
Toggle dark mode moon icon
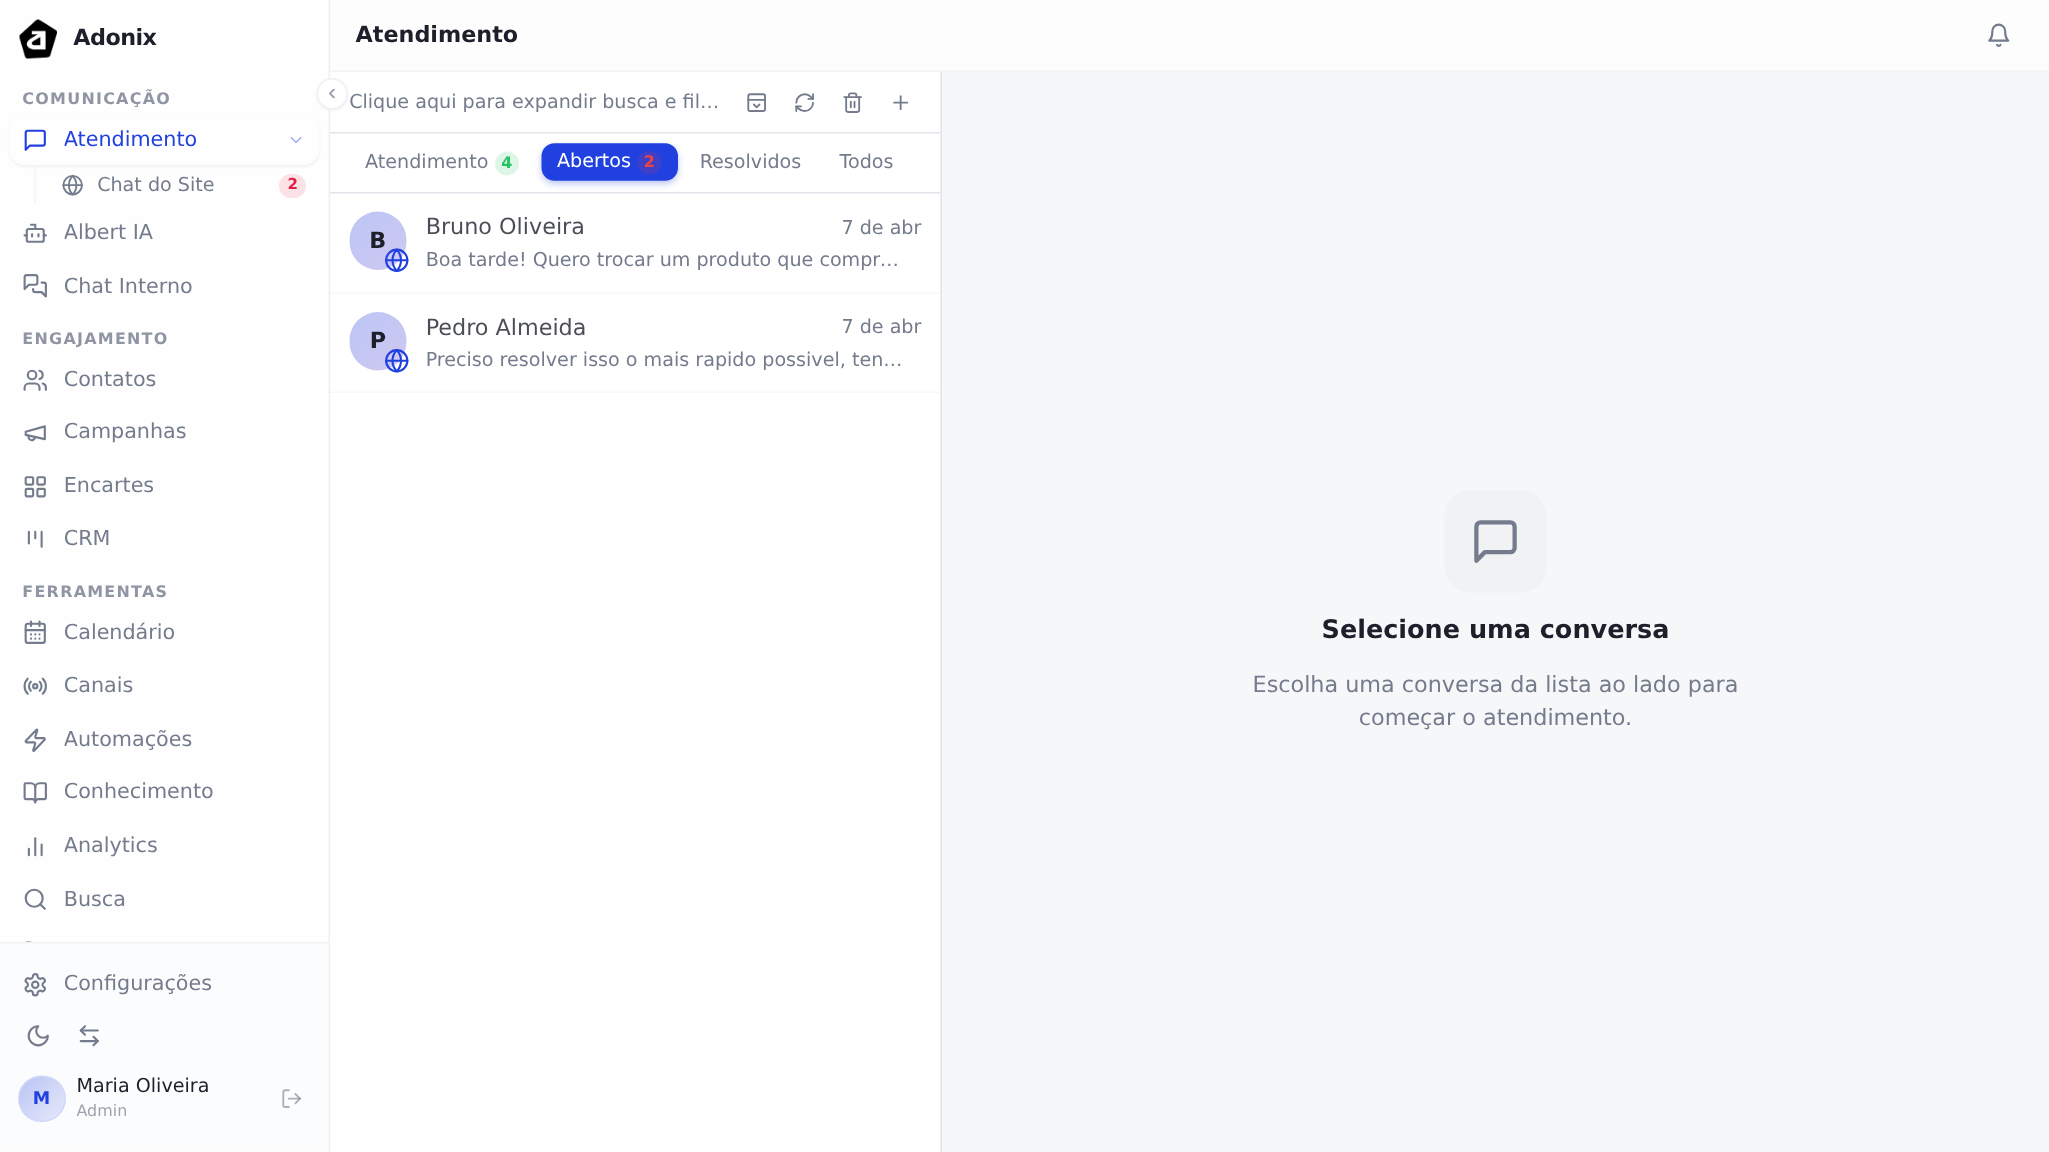[38, 1036]
